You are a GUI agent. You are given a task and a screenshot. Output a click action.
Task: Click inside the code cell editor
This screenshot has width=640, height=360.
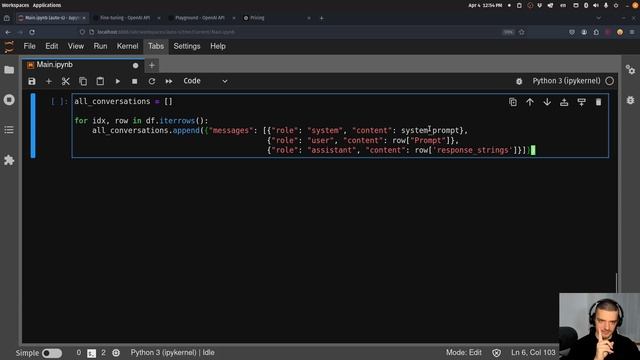340,125
